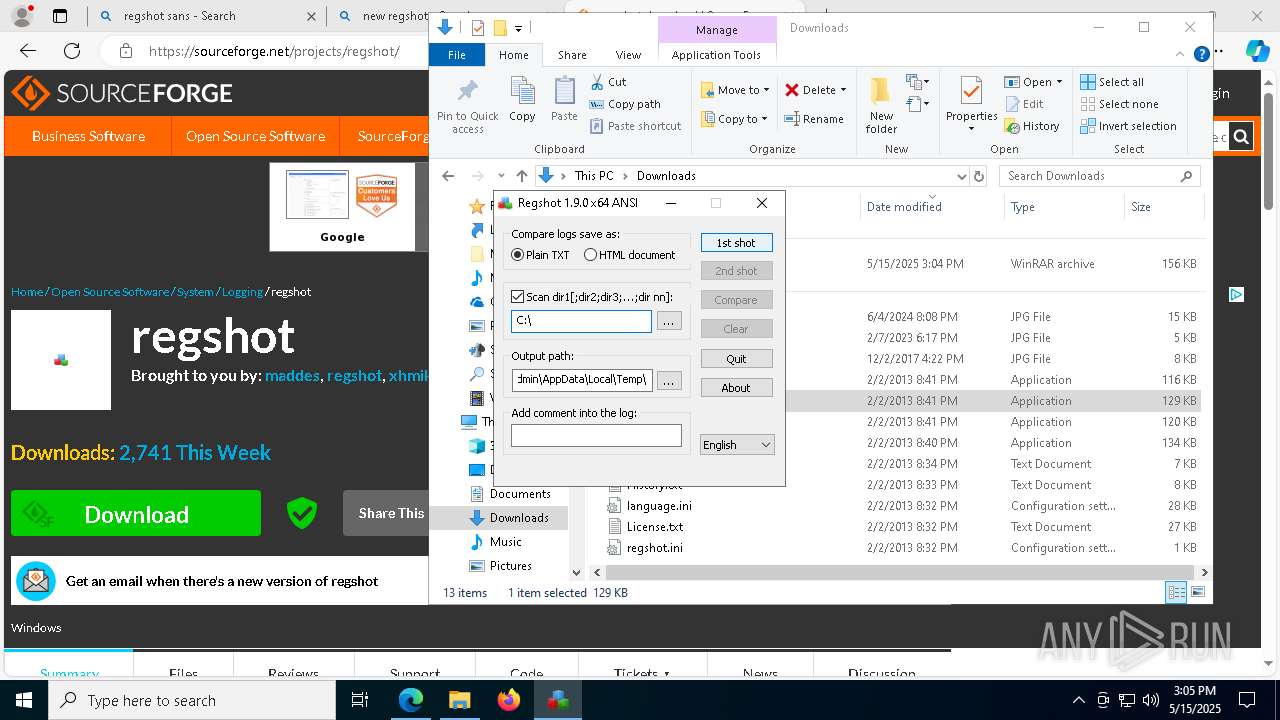Click the Rename icon in Organize group
Image resolution: width=1280 pixels, height=720 pixels.
coord(792,119)
